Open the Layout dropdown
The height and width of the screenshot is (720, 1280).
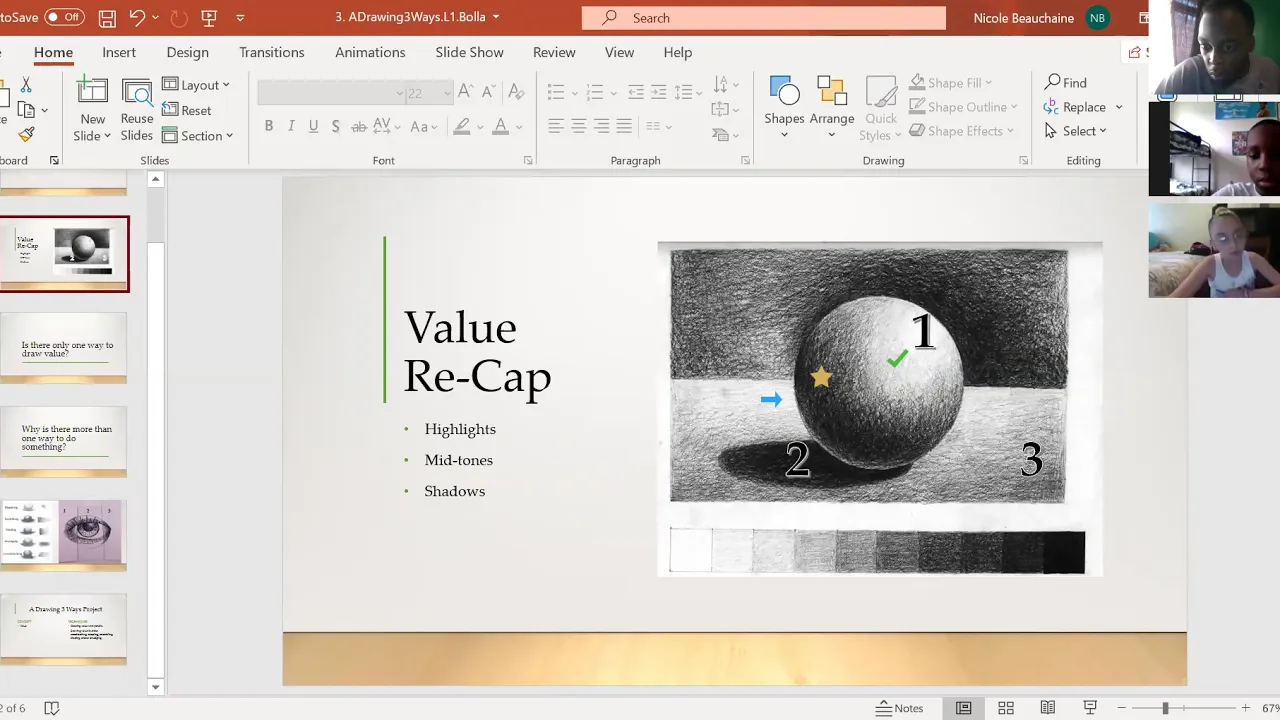[x=196, y=85]
